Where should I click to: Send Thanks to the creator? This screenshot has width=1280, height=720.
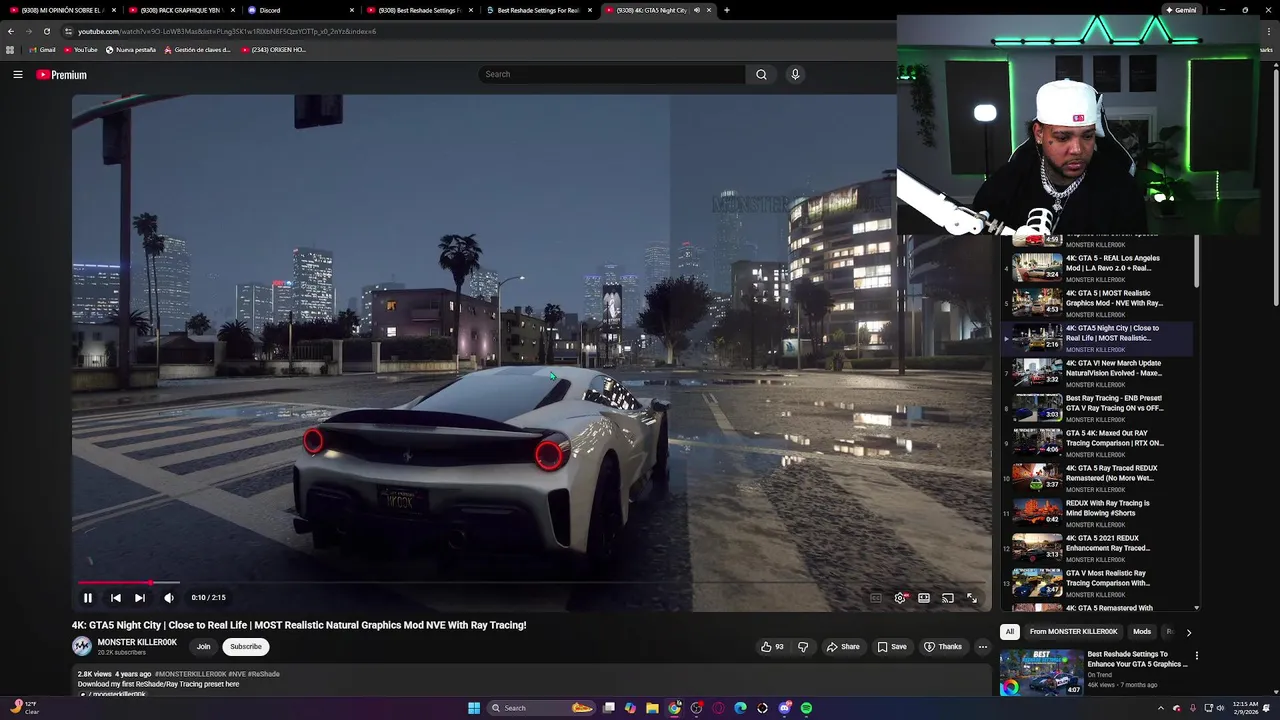point(943,647)
